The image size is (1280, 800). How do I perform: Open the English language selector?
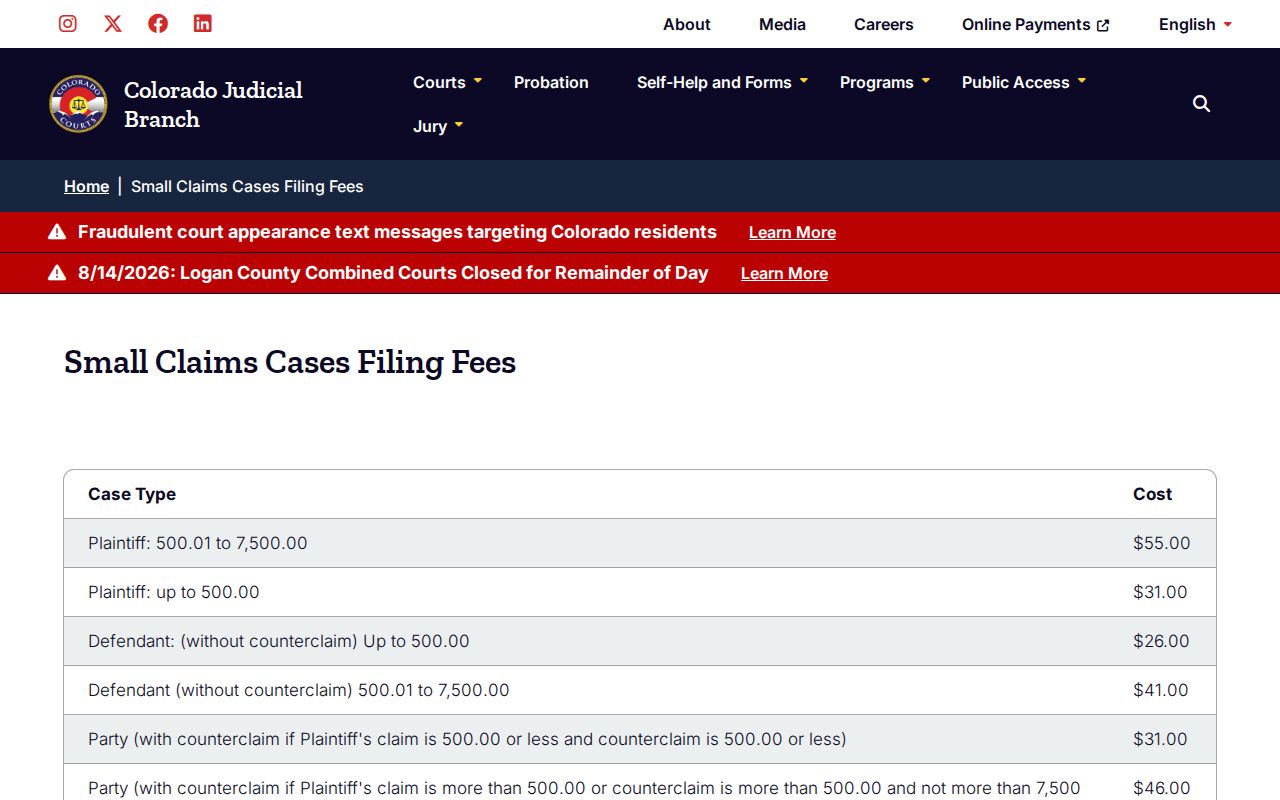click(1195, 24)
